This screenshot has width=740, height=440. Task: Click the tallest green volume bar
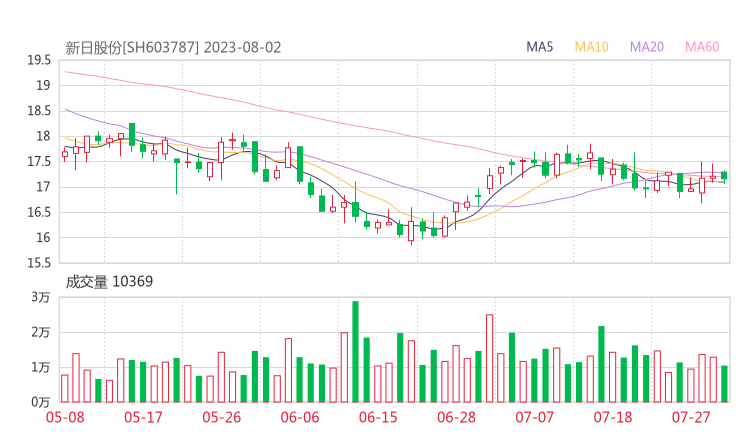355,352
